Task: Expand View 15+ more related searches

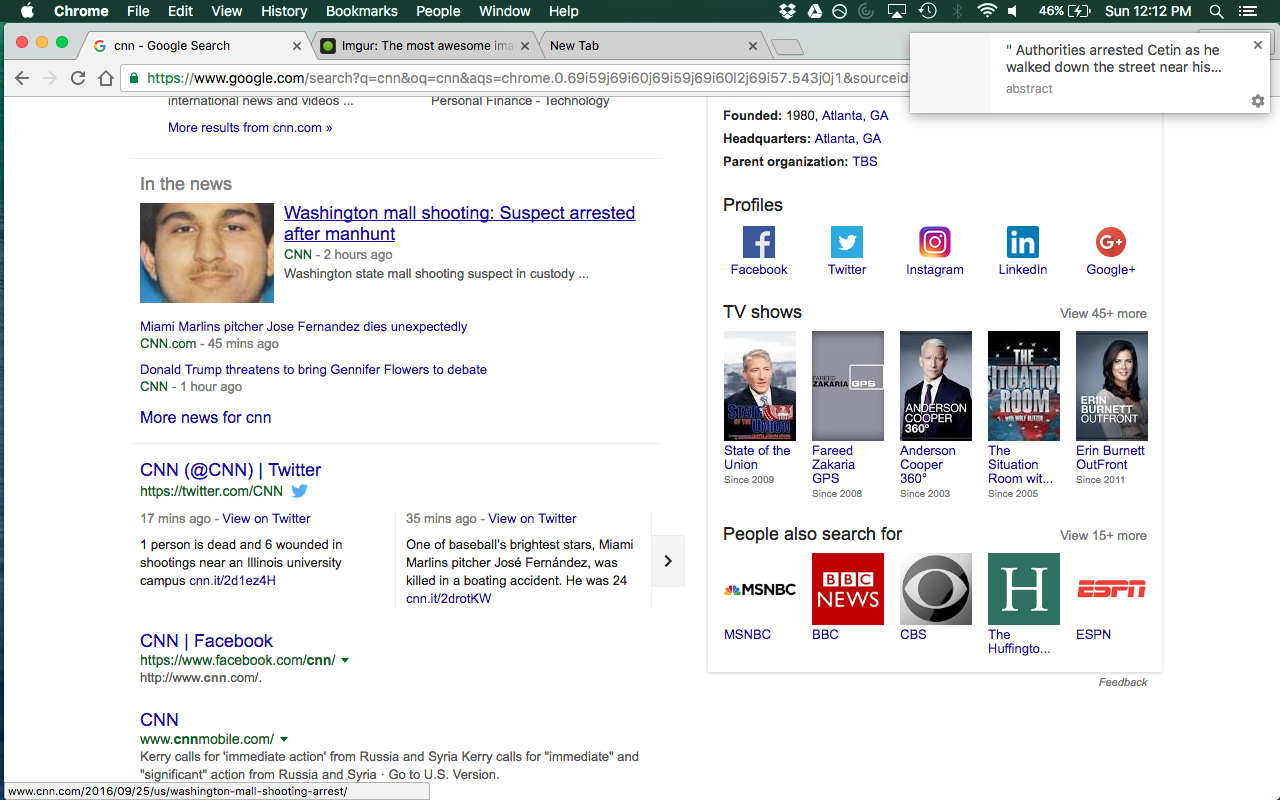Action: pos(1103,535)
